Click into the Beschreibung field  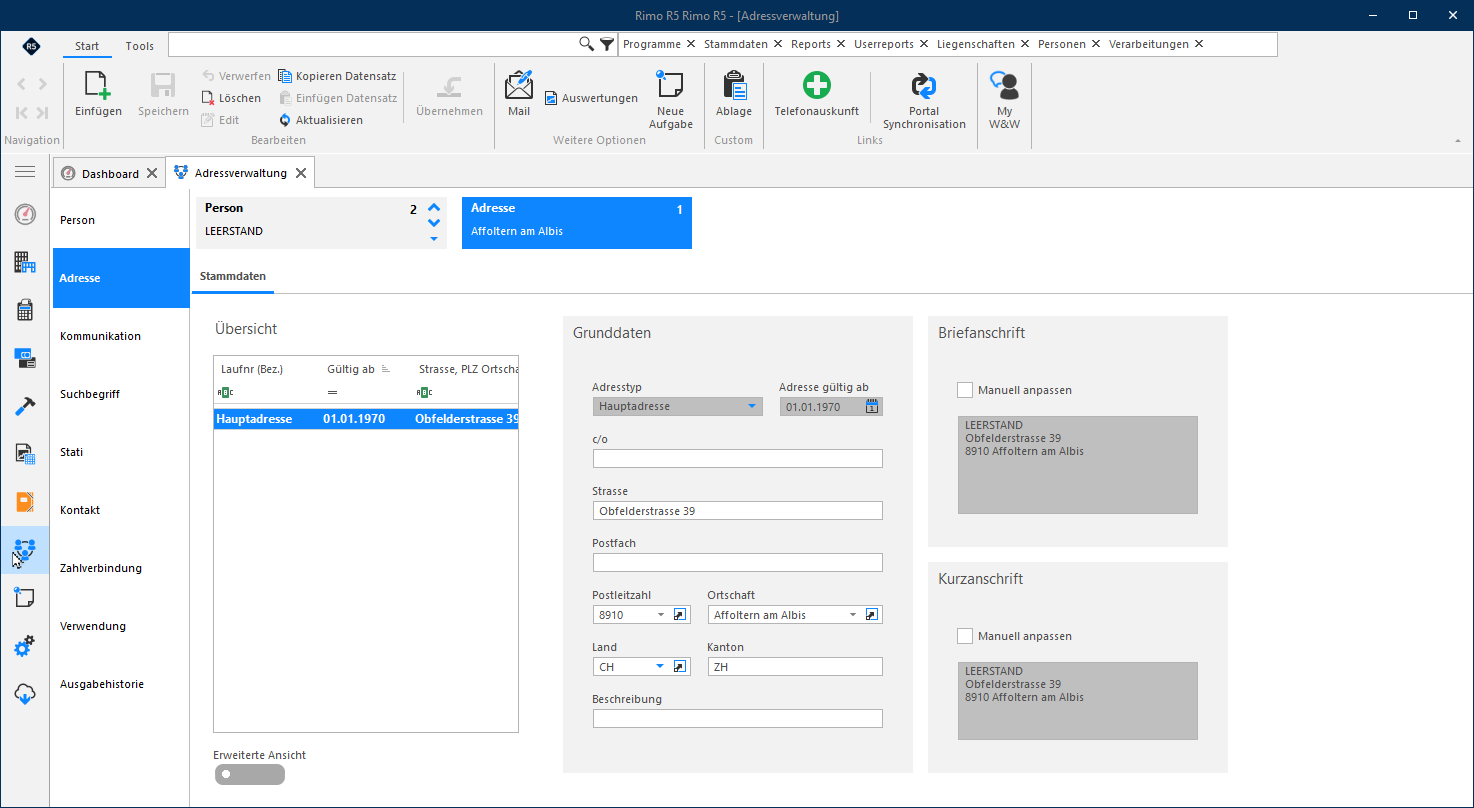coord(738,719)
